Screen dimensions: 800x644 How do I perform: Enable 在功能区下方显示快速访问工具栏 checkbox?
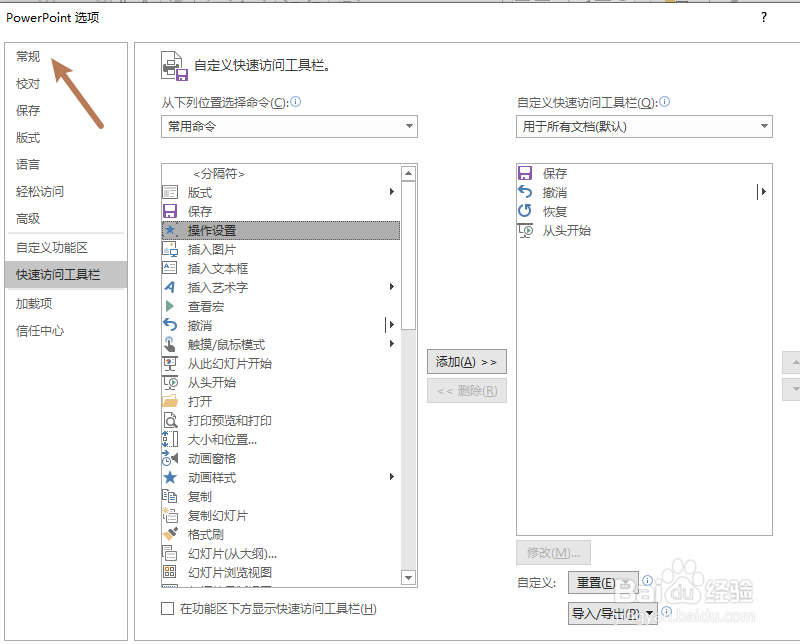pyautogui.click(x=167, y=608)
